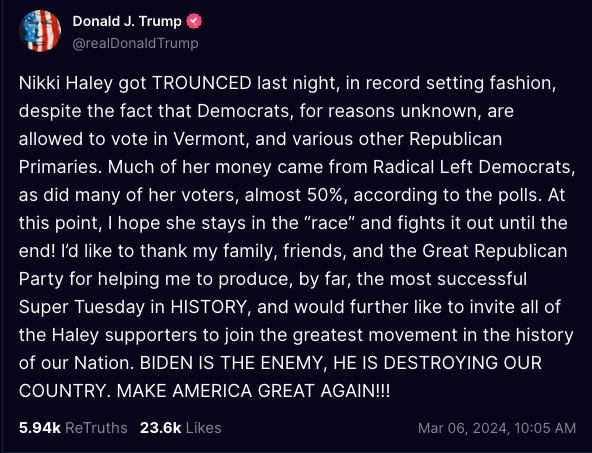Click the opening words "Nikki Haley got"

tap(83, 83)
